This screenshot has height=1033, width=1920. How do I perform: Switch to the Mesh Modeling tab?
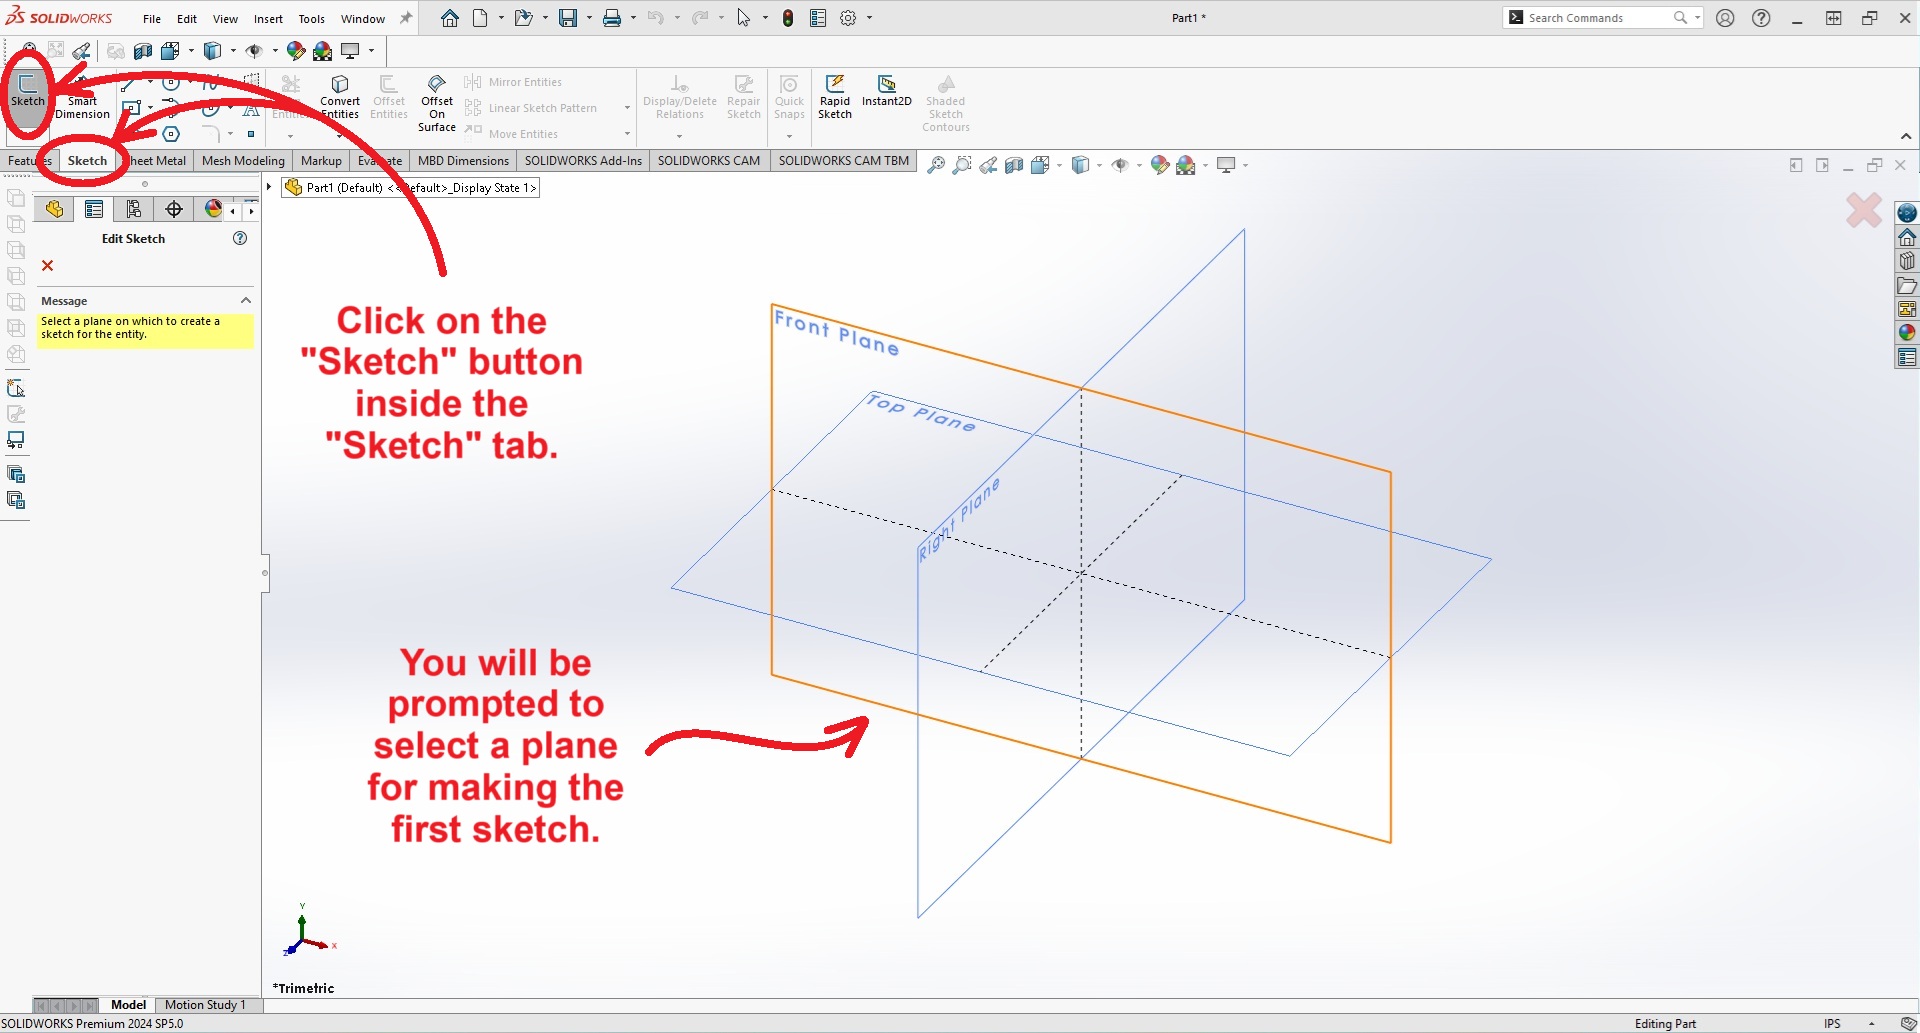click(x=243, y=161)
